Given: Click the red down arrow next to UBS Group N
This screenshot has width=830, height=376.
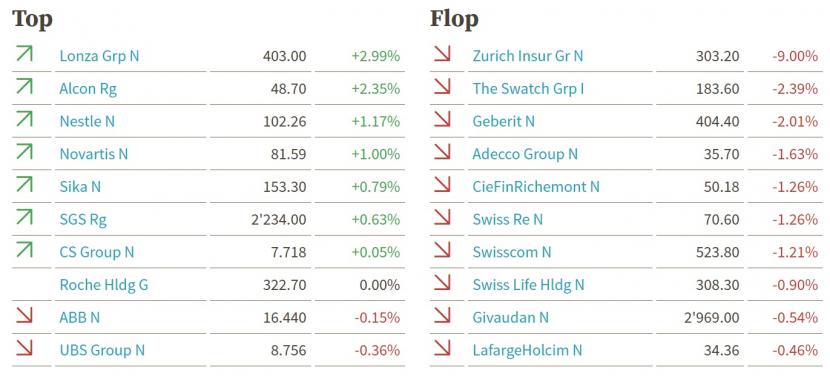Looking at the screenshot, I should (x=24, y=348).
